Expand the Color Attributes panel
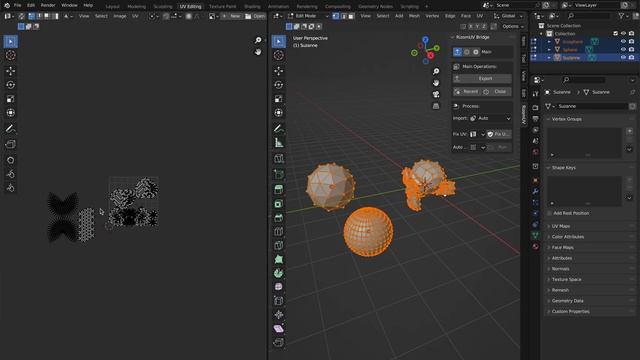640x360 pixels. [x=567, y=237]
